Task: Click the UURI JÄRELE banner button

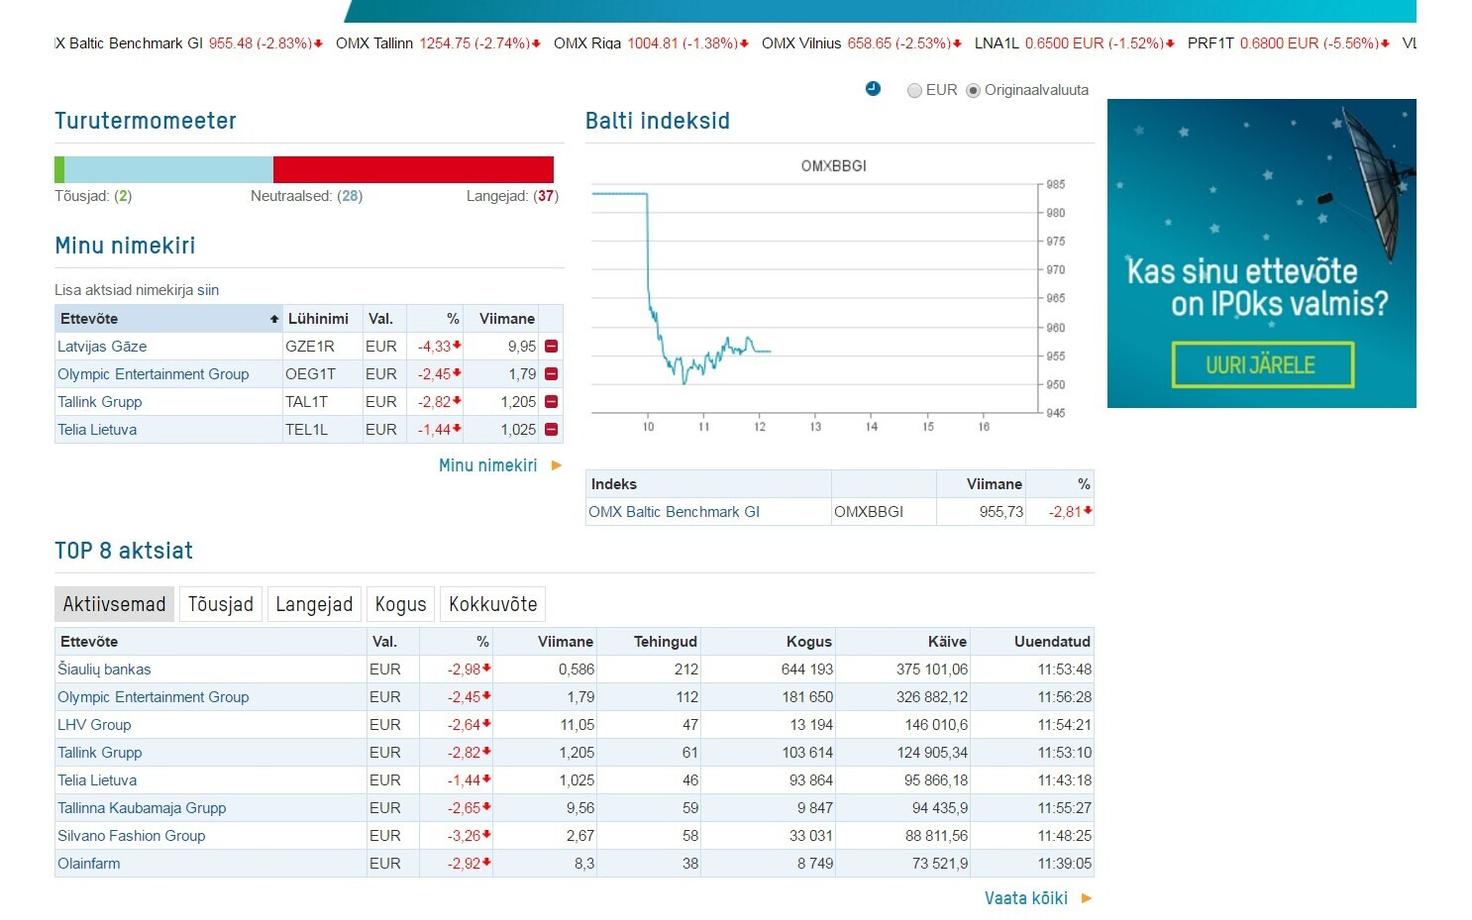Action: click(1261, 365)
